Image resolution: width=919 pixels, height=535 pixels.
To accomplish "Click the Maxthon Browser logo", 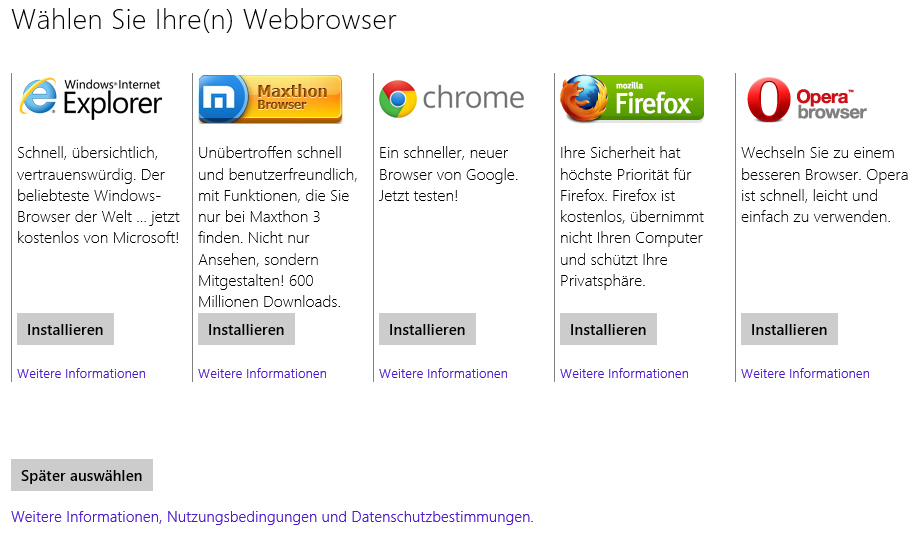I will pos(270,98).
